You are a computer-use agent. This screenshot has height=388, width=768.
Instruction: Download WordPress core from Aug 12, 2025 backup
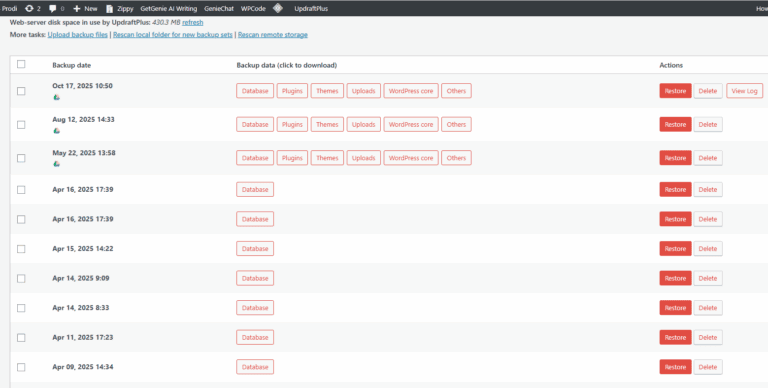pyautogui.click(x=411, y=124)
